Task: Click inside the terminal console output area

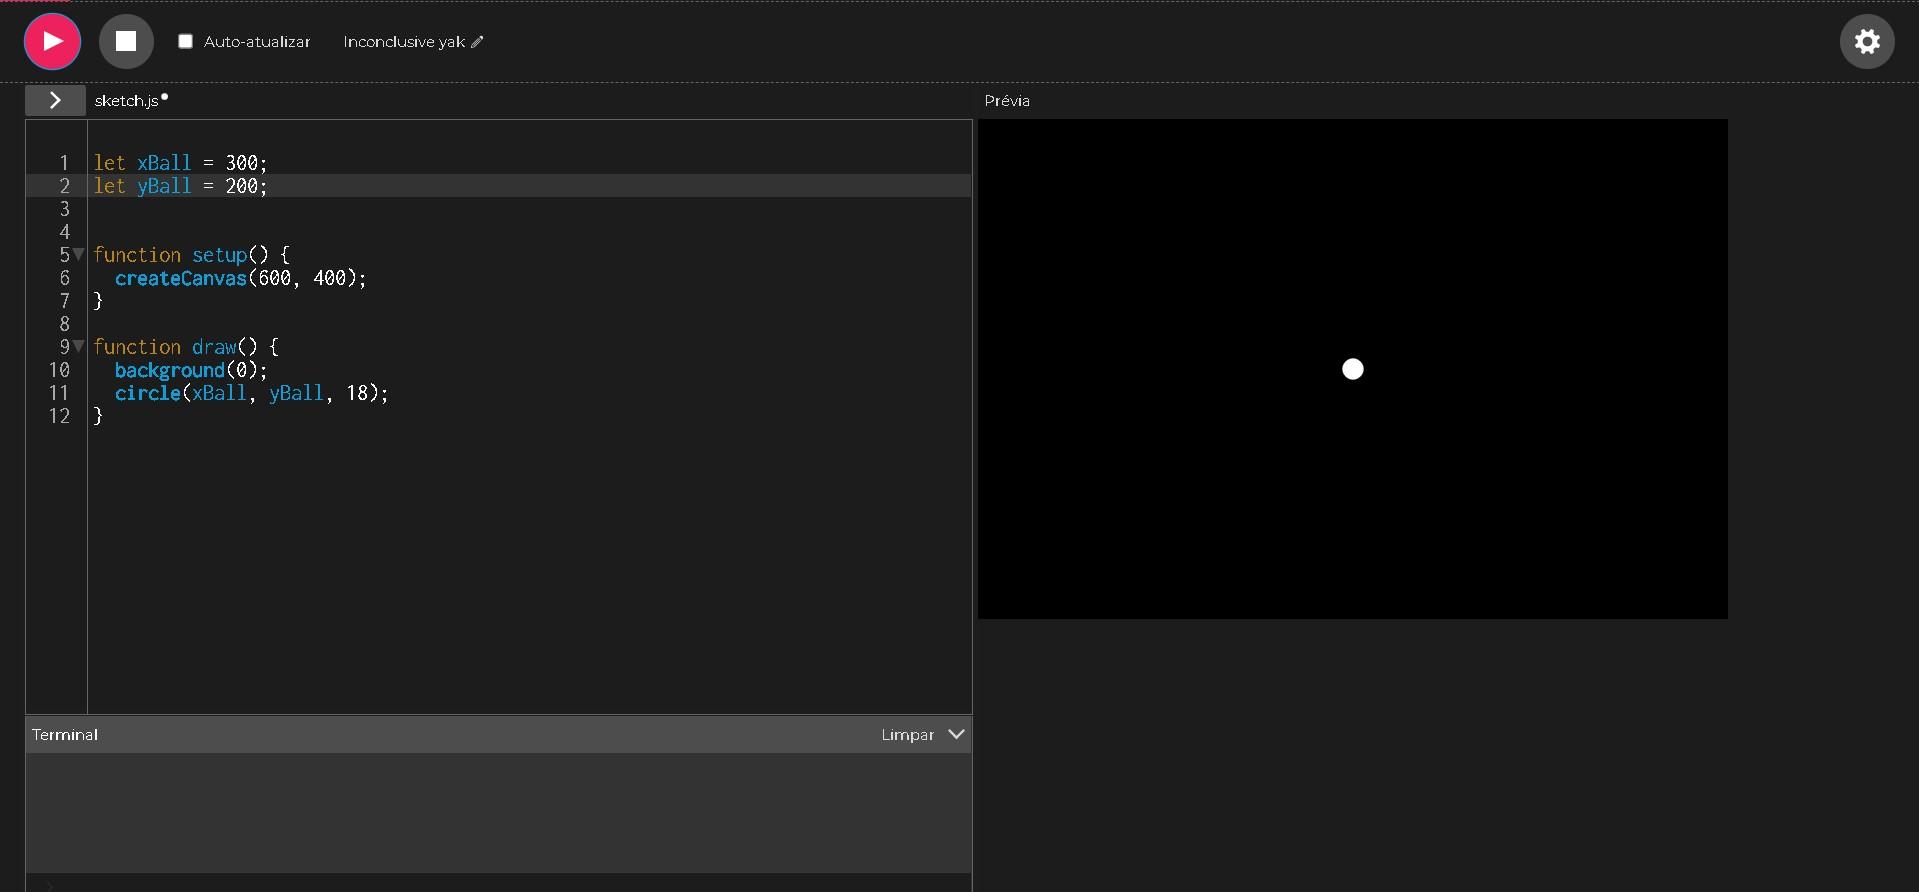Action: point(498,812)
